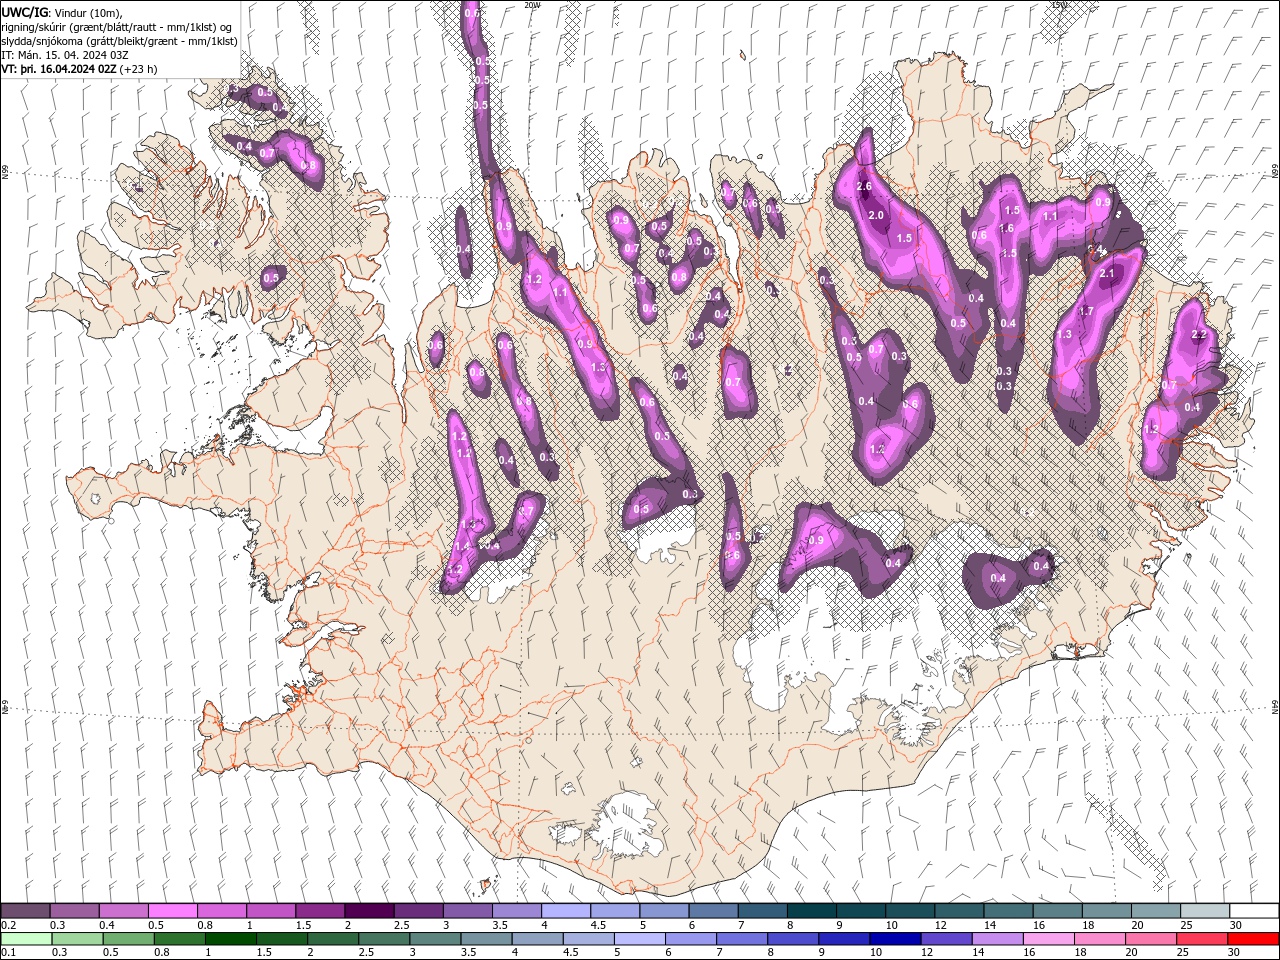Click the '0.2' label in the snow legend

(7, 925)
